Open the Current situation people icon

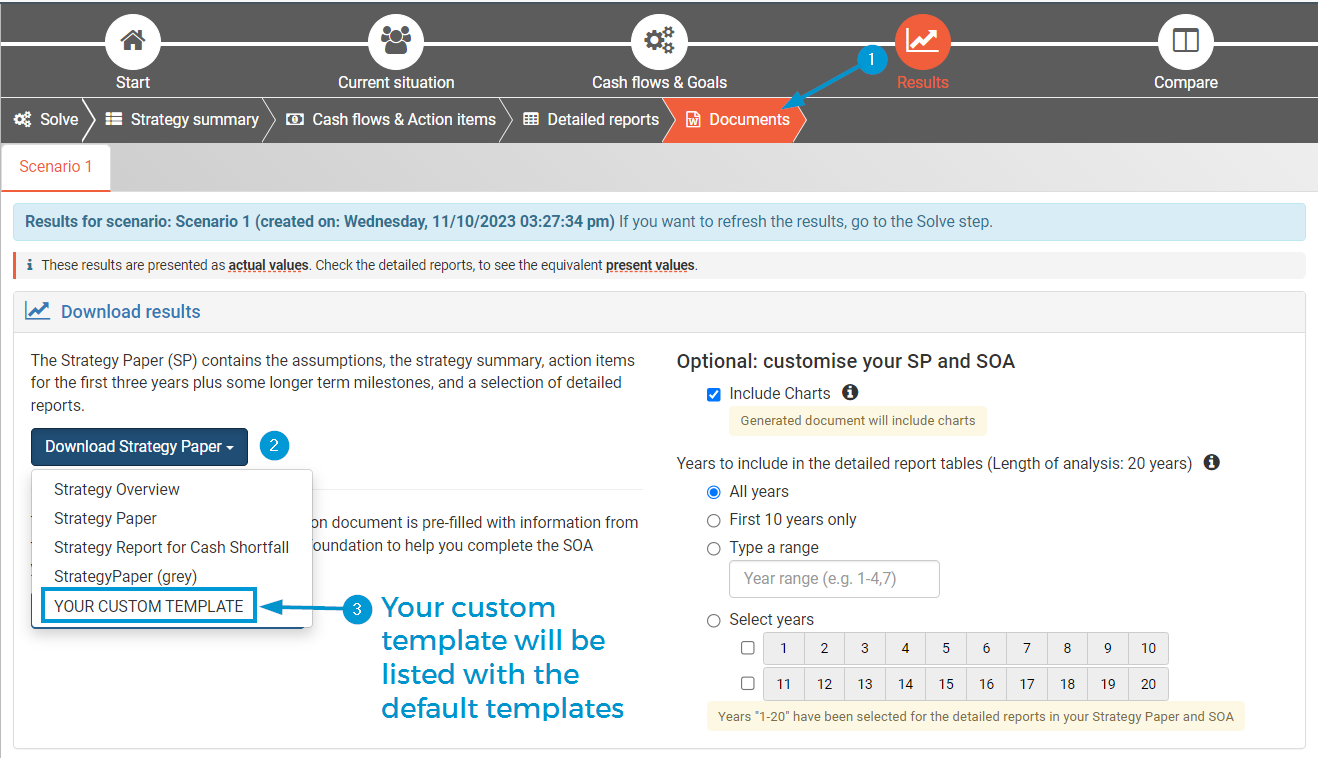tap(396, 42)
